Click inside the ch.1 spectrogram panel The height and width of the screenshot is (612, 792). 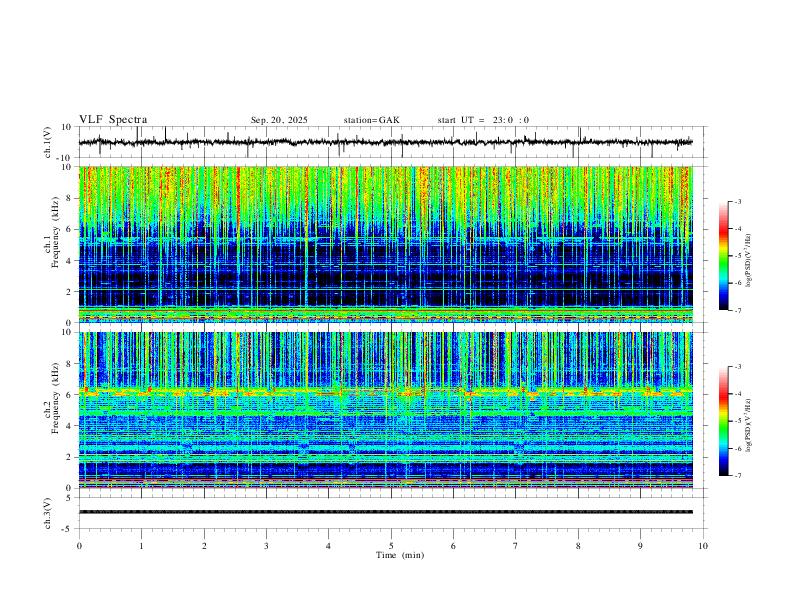coord(385,244)
